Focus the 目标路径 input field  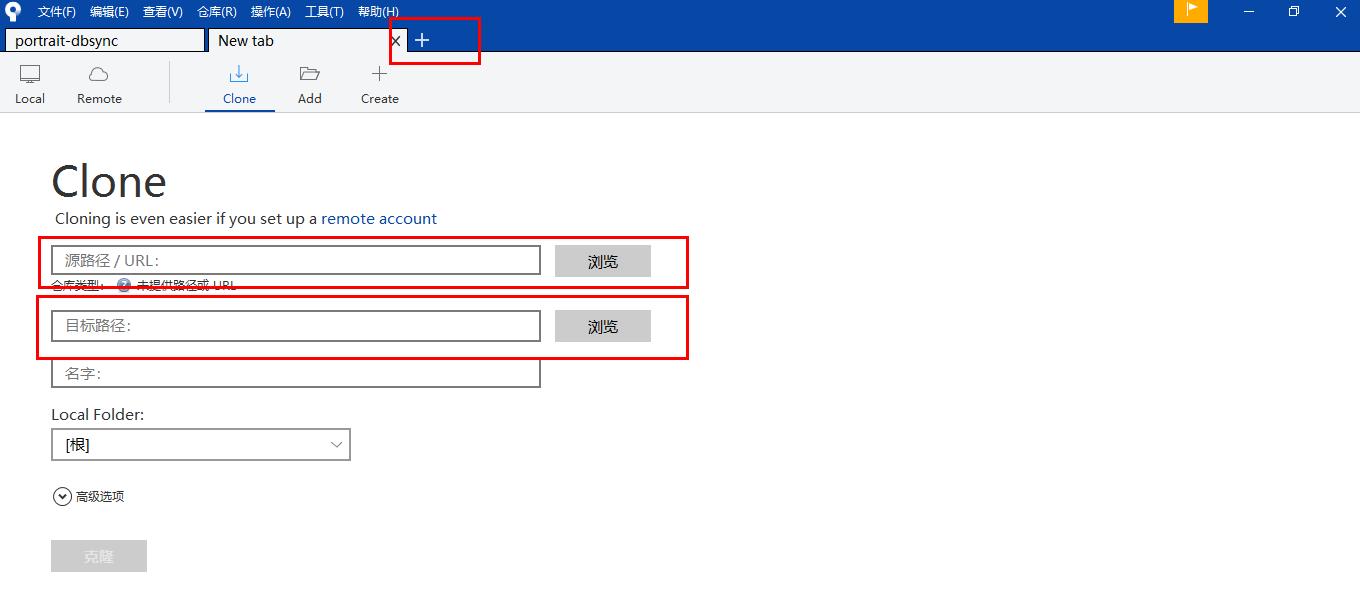[296, 325]
